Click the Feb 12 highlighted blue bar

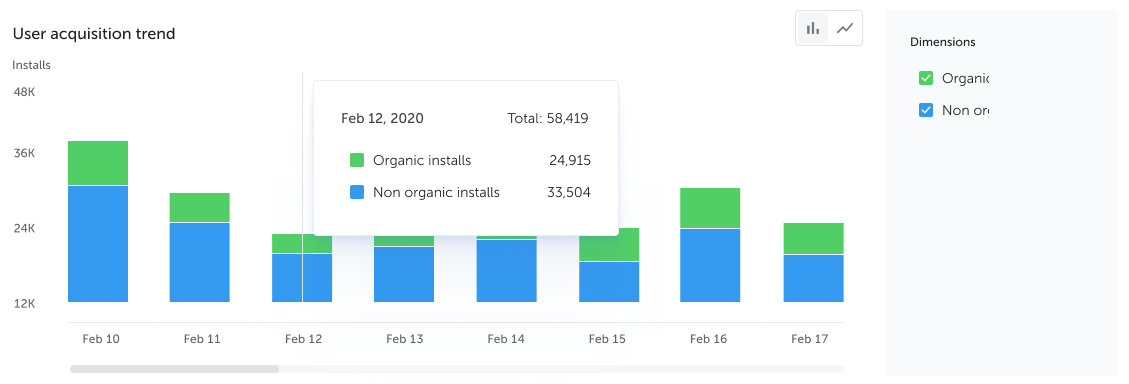302,278
